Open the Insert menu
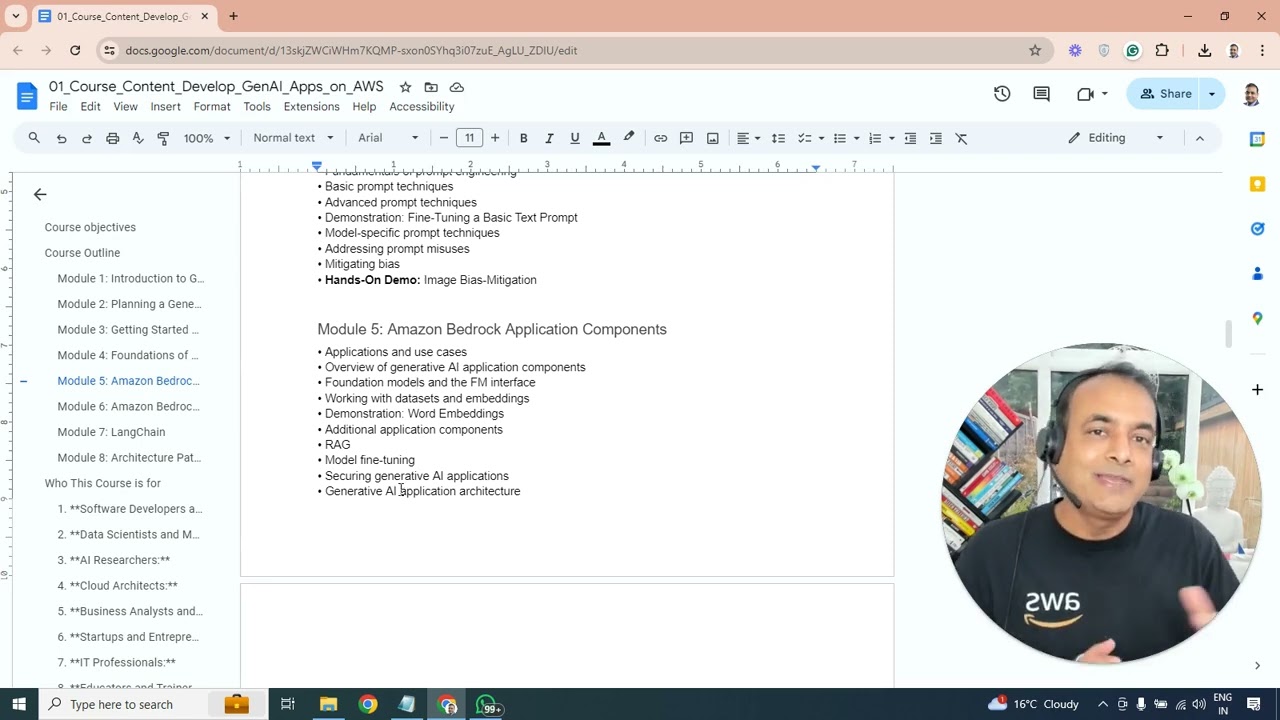Screen dimensions: 1280x720 (x=166, y=107)
